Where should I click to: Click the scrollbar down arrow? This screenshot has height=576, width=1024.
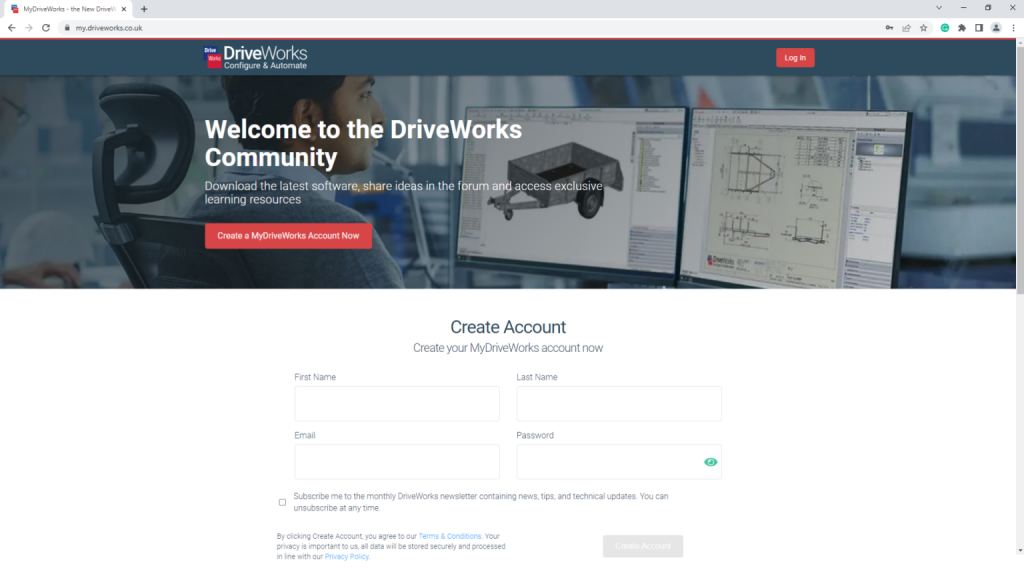1020,551
